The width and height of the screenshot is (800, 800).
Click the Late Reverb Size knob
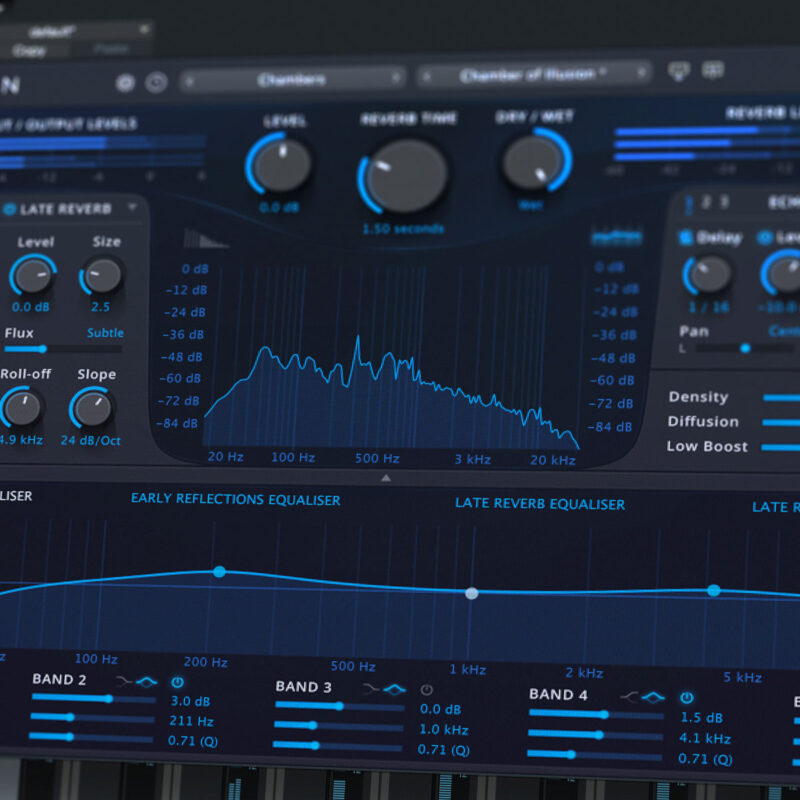pos(103,276)
